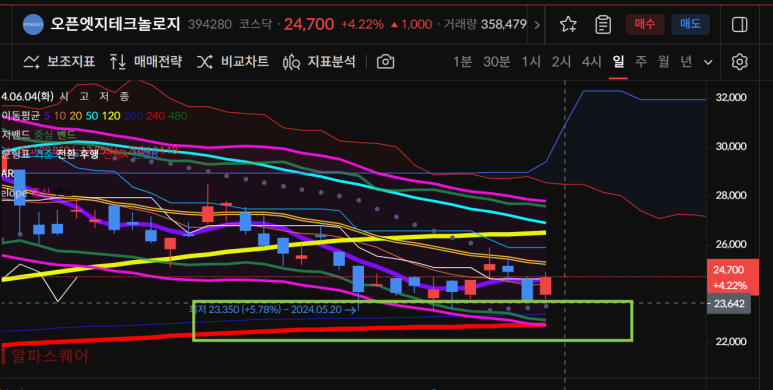The width and height of the screenshot is (773, 390).
Task: Toggle the side panel layout icon
Action: (739, 24)
